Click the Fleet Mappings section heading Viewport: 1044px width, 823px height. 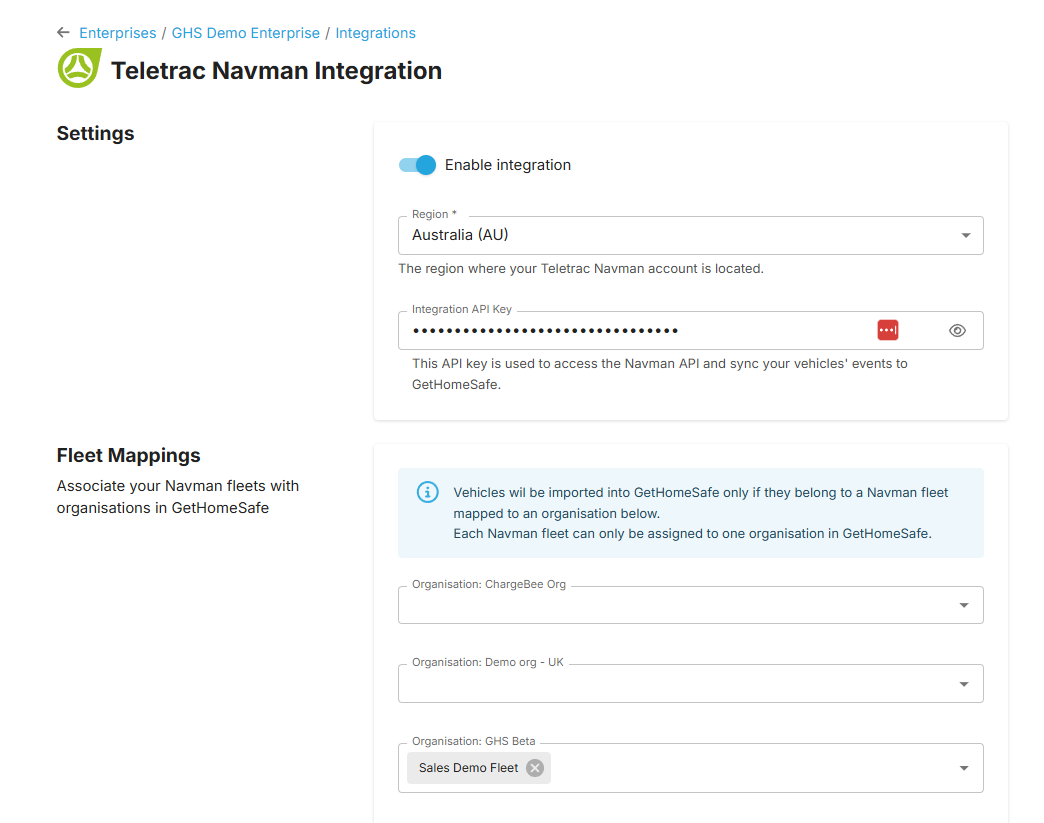coord(128,455)
